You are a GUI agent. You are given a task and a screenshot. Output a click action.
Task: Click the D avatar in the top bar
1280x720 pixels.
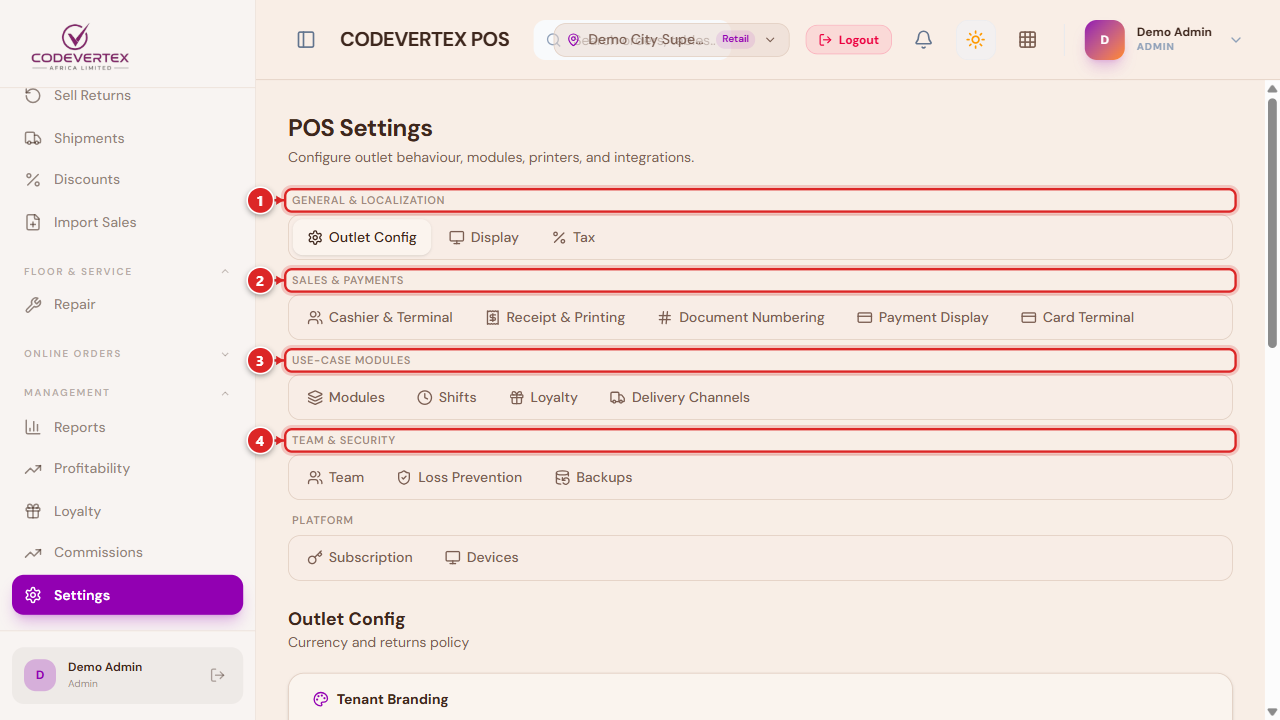(x=1105, y=40)
